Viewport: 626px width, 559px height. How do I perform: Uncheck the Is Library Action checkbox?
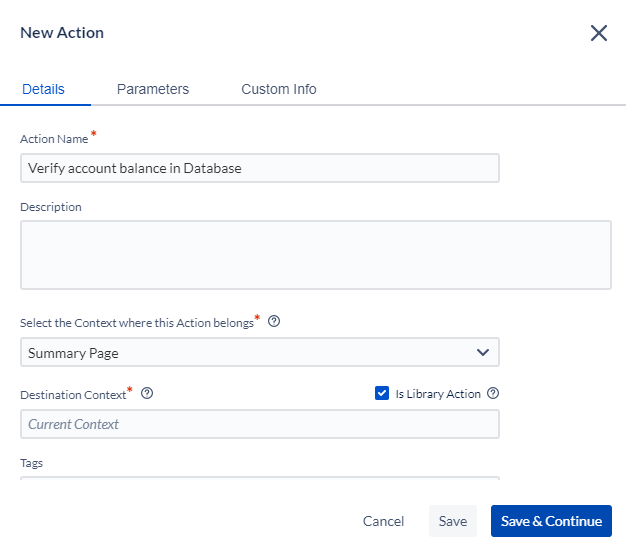(382, 393)
